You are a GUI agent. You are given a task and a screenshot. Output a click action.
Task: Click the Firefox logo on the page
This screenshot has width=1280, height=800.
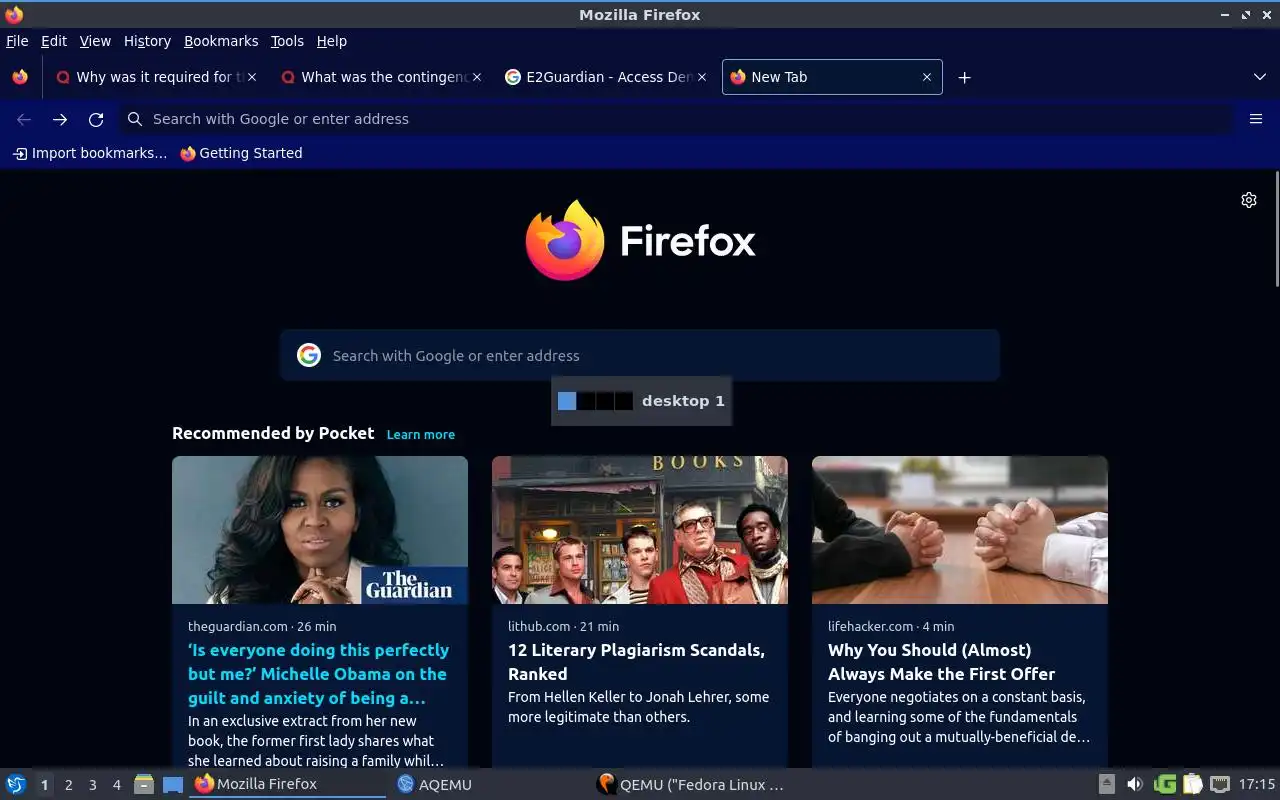pos(640,240)
